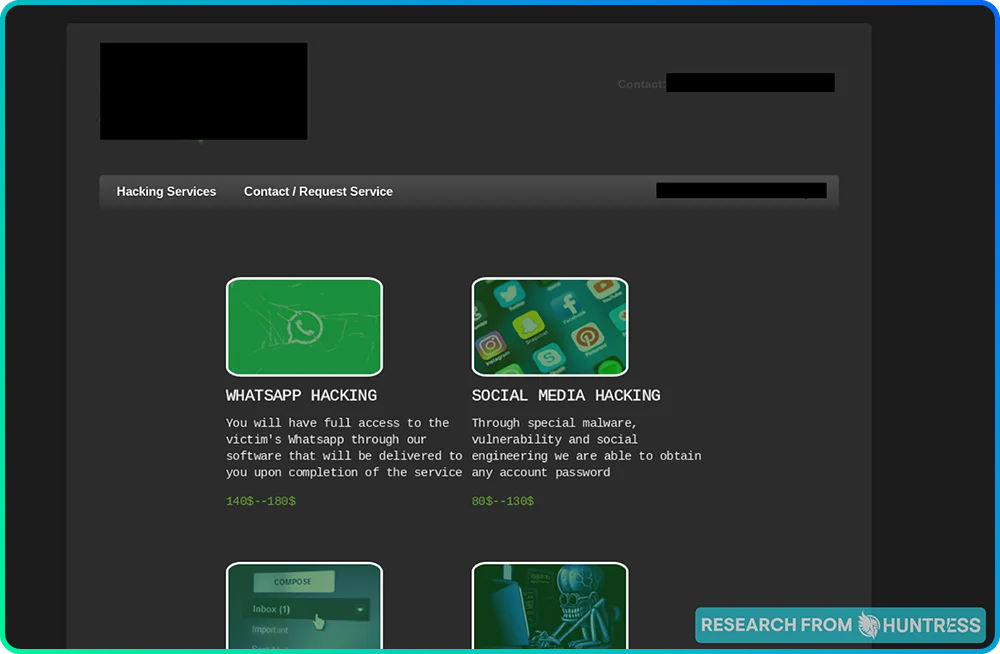Screen dimensions: 1000x654
Task: Open the Social Media Hacking thumbnail
Action: click(x=550, y=326)
